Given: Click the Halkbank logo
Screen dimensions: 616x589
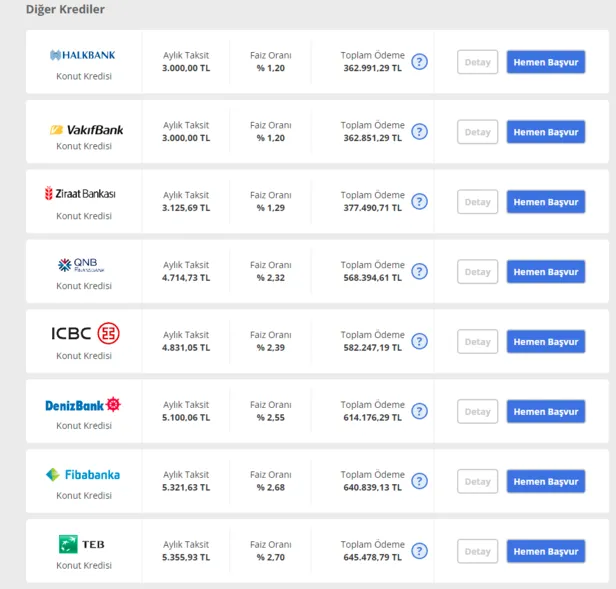Looking at the screenshot, I should coord(83,55).
